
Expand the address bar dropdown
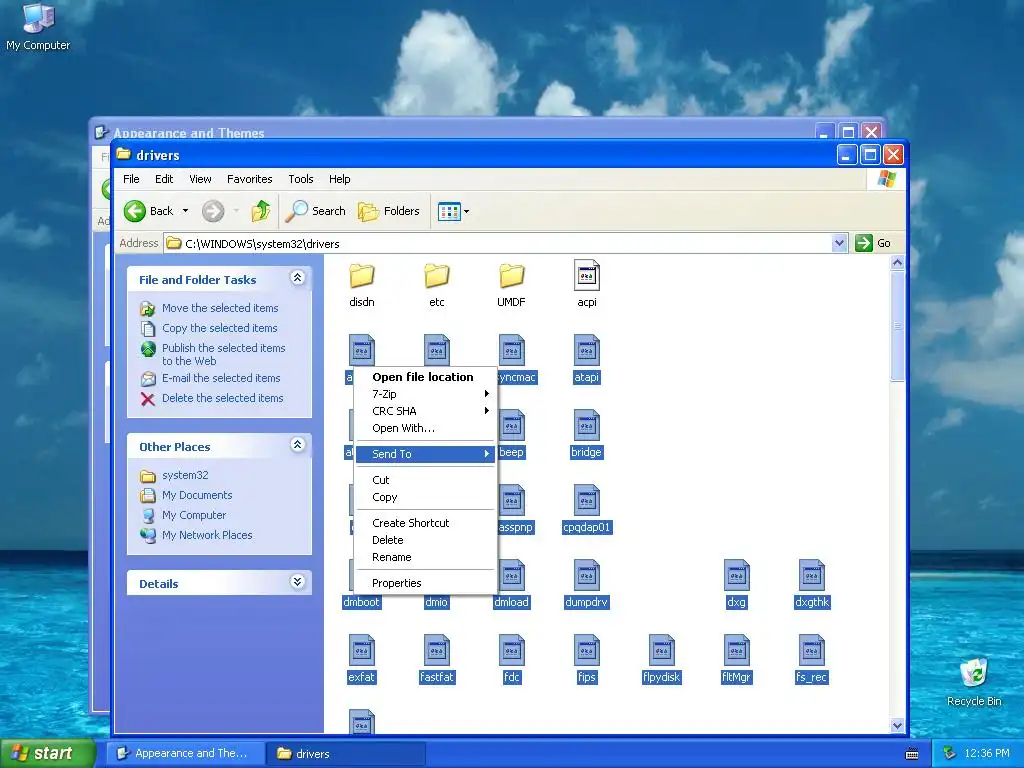[x=839, y=244]
